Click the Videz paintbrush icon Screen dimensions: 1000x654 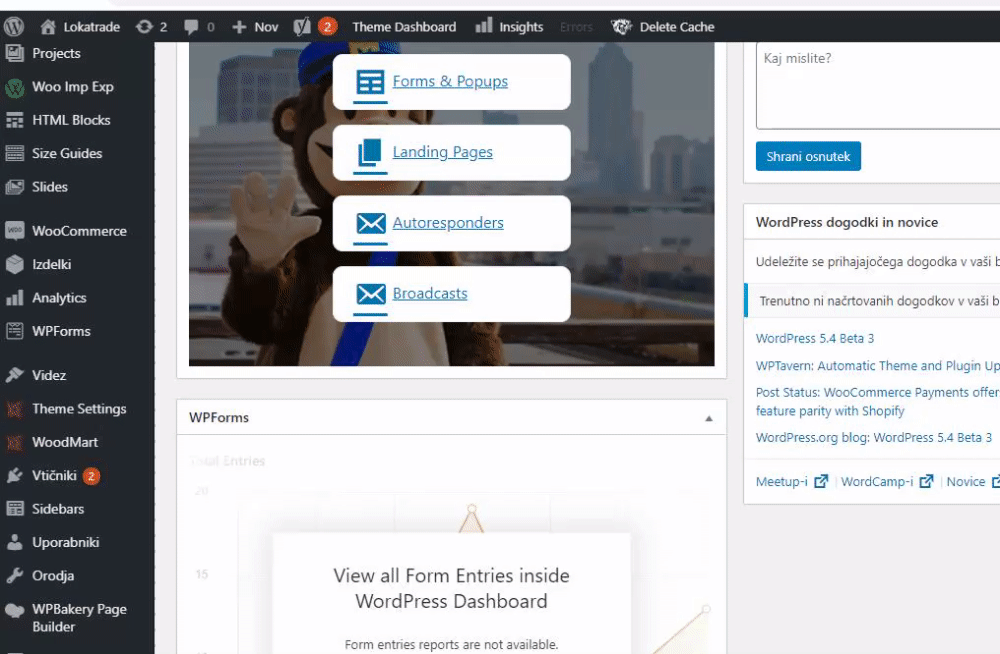[x=15, y=375]
